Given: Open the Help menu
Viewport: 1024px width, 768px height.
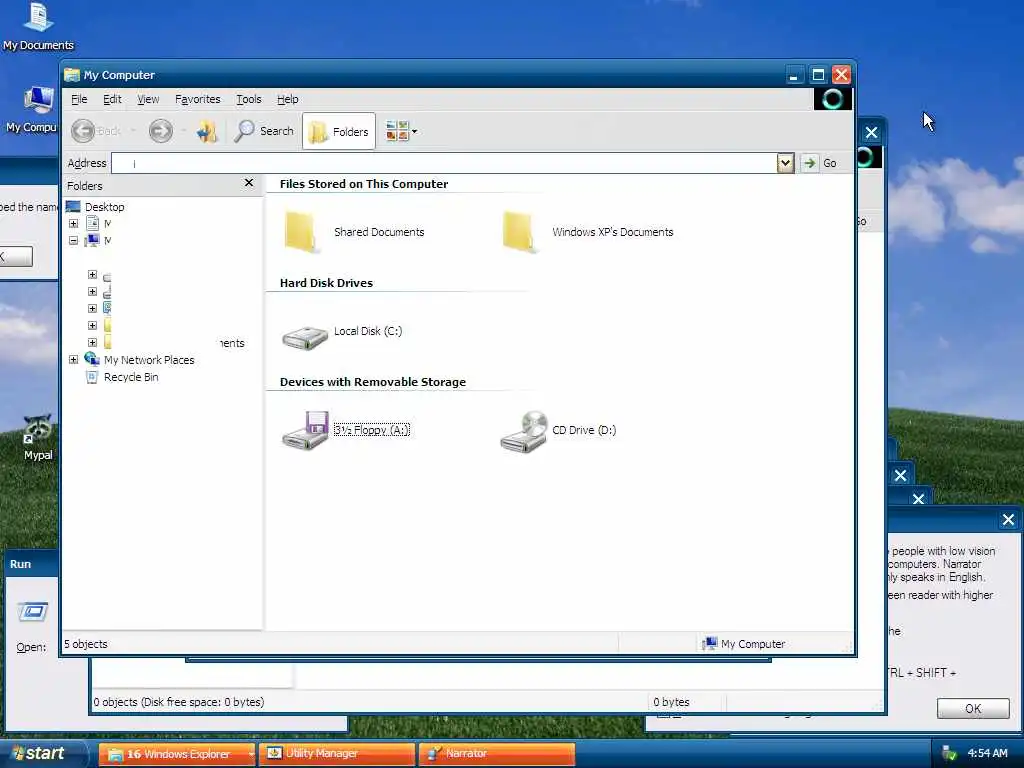Looking at the screenshot, I should coord(287,99).
